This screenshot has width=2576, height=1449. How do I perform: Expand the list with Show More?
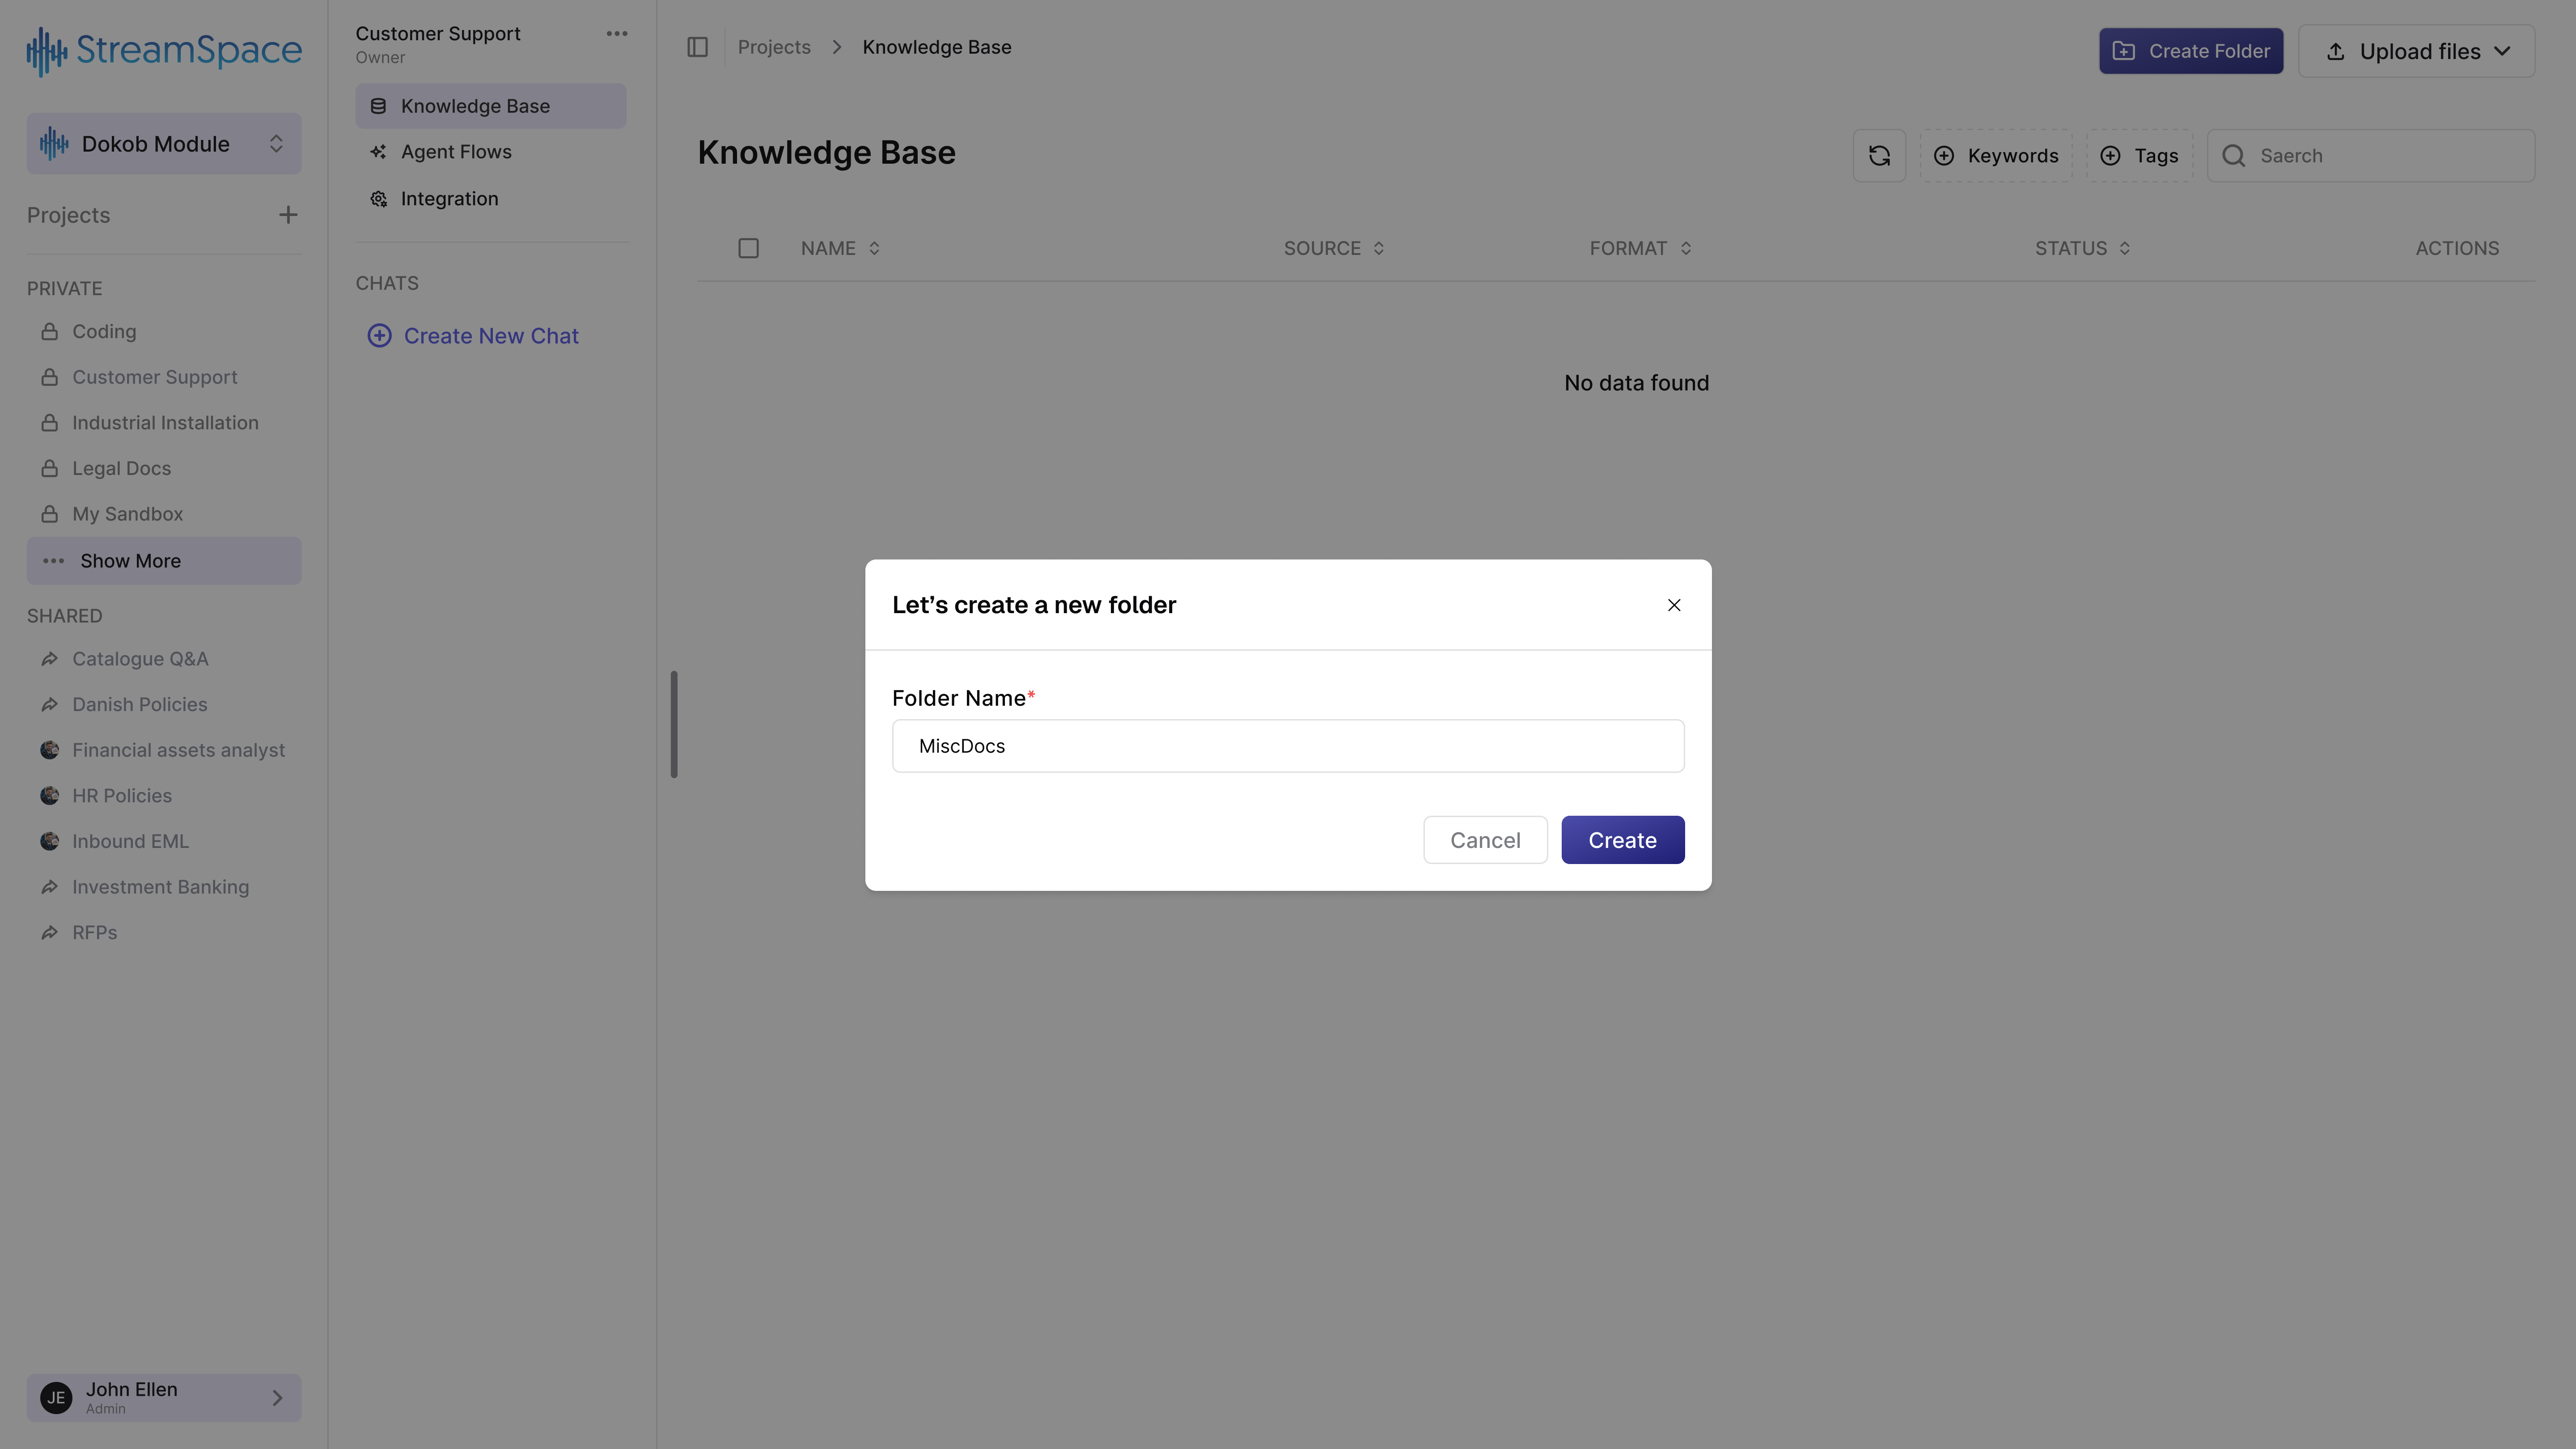[x=164, y=561]
